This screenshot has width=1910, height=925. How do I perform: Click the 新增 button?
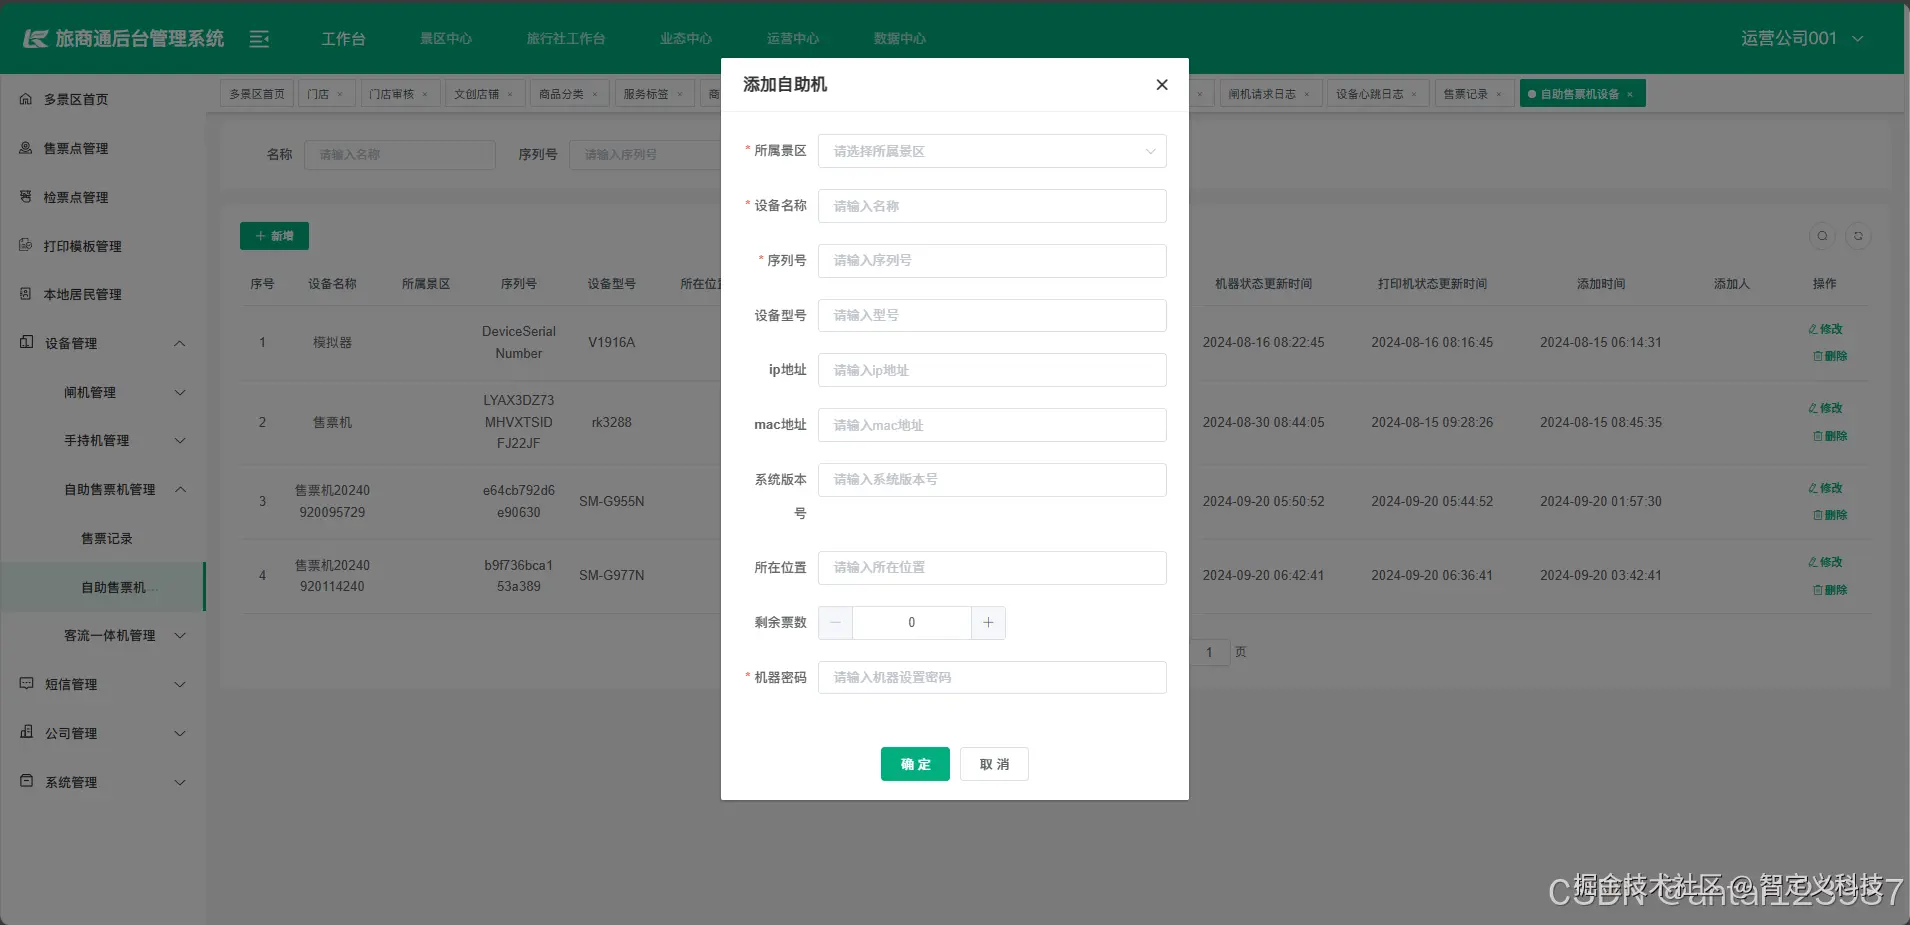pos(274,236)
